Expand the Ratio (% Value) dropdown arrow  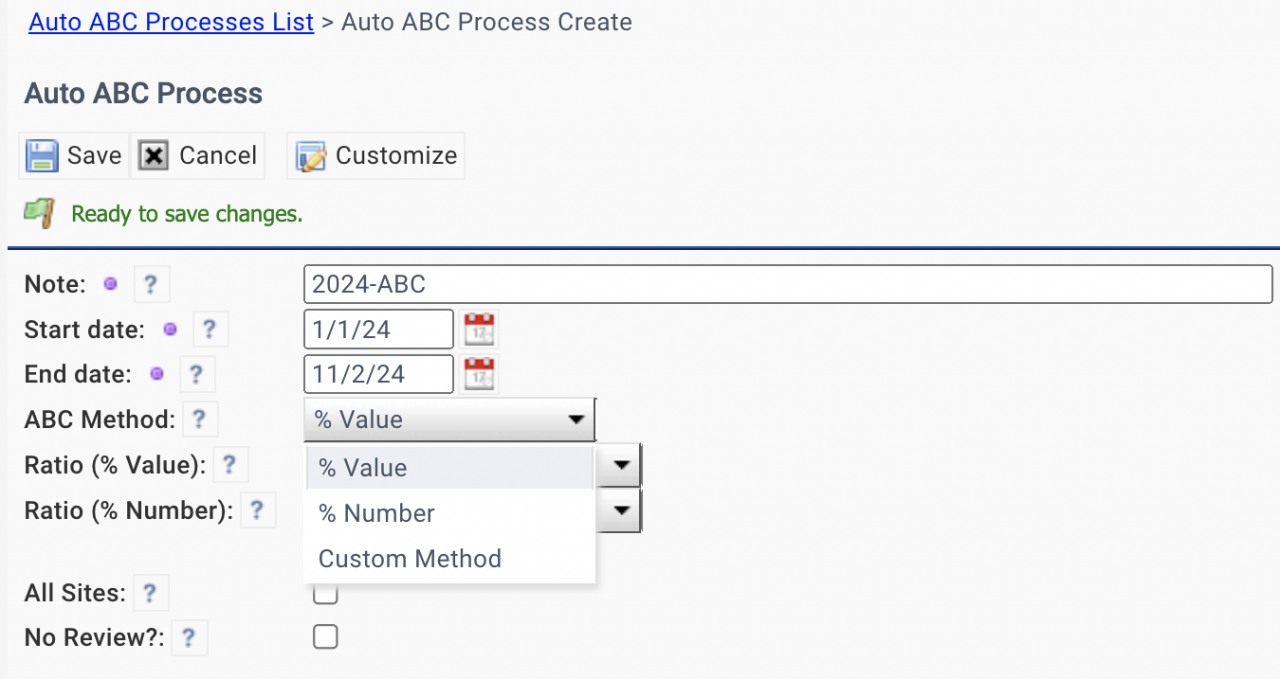point(621,465)
